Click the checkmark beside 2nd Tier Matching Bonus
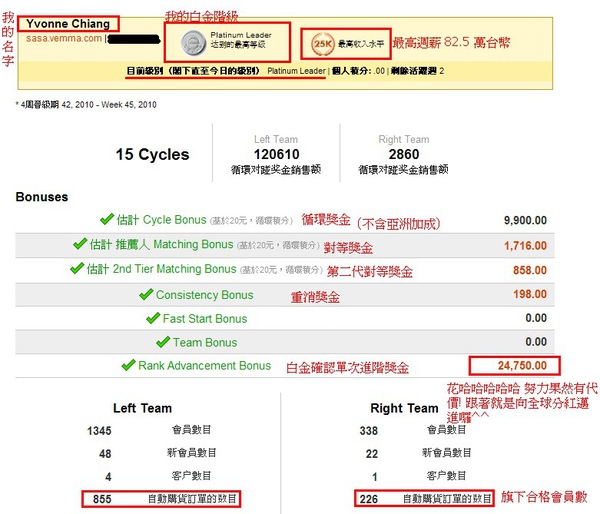This screenshot has width=600, height=514. pos(77,268)
